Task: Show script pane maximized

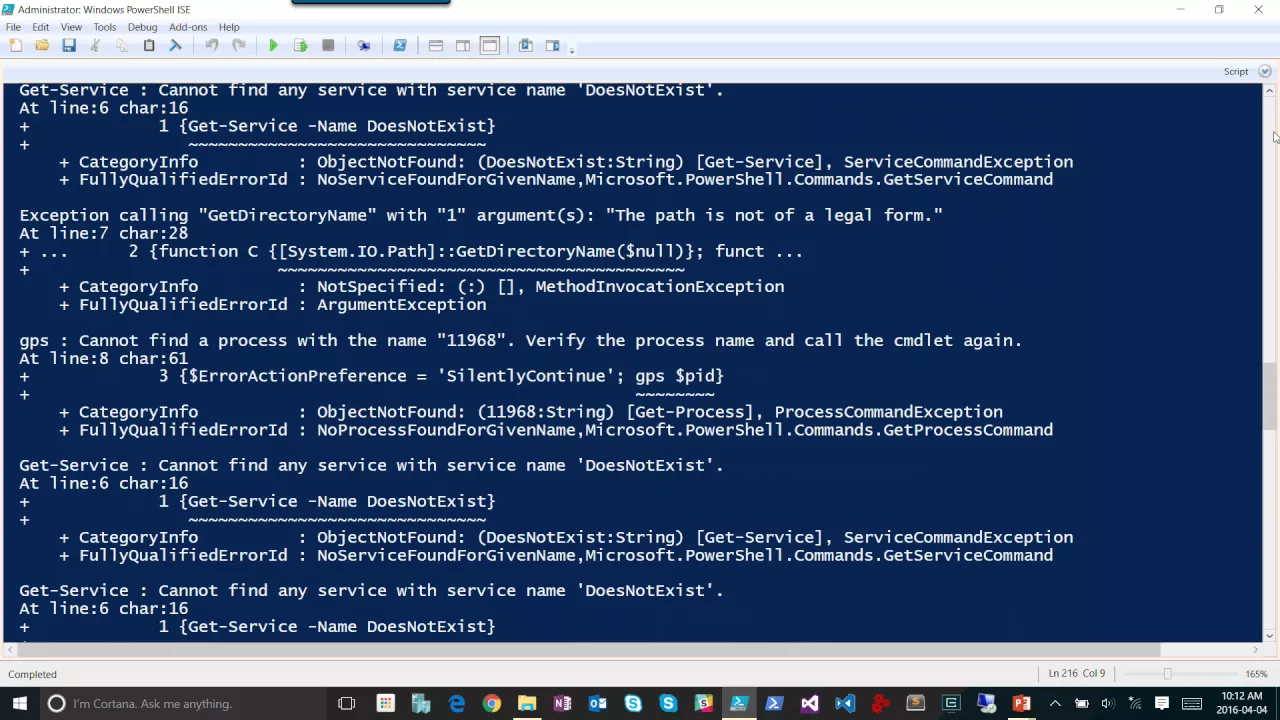Action: (x=490, y=46)
